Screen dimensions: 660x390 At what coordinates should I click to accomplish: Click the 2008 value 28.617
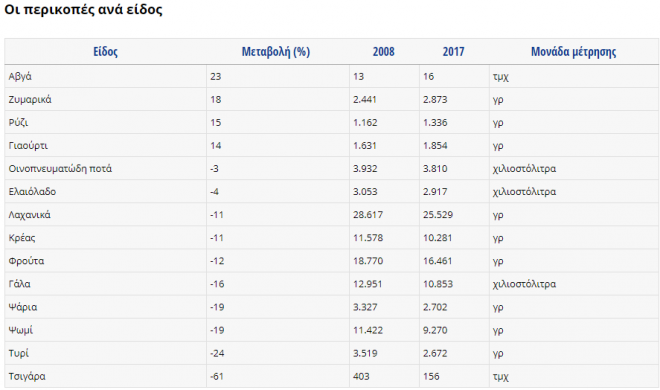[x=368, y=215]
